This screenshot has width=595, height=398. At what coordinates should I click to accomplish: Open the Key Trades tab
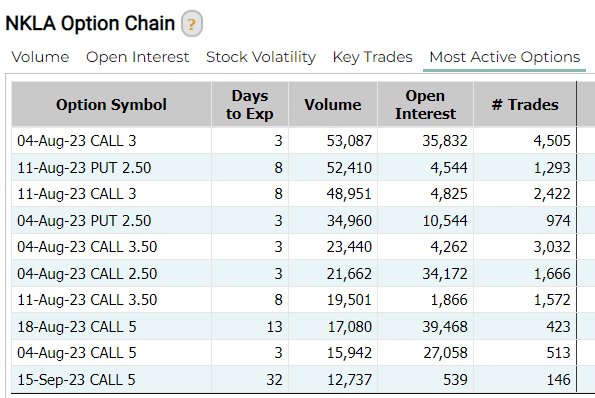[x=372, y=57]
